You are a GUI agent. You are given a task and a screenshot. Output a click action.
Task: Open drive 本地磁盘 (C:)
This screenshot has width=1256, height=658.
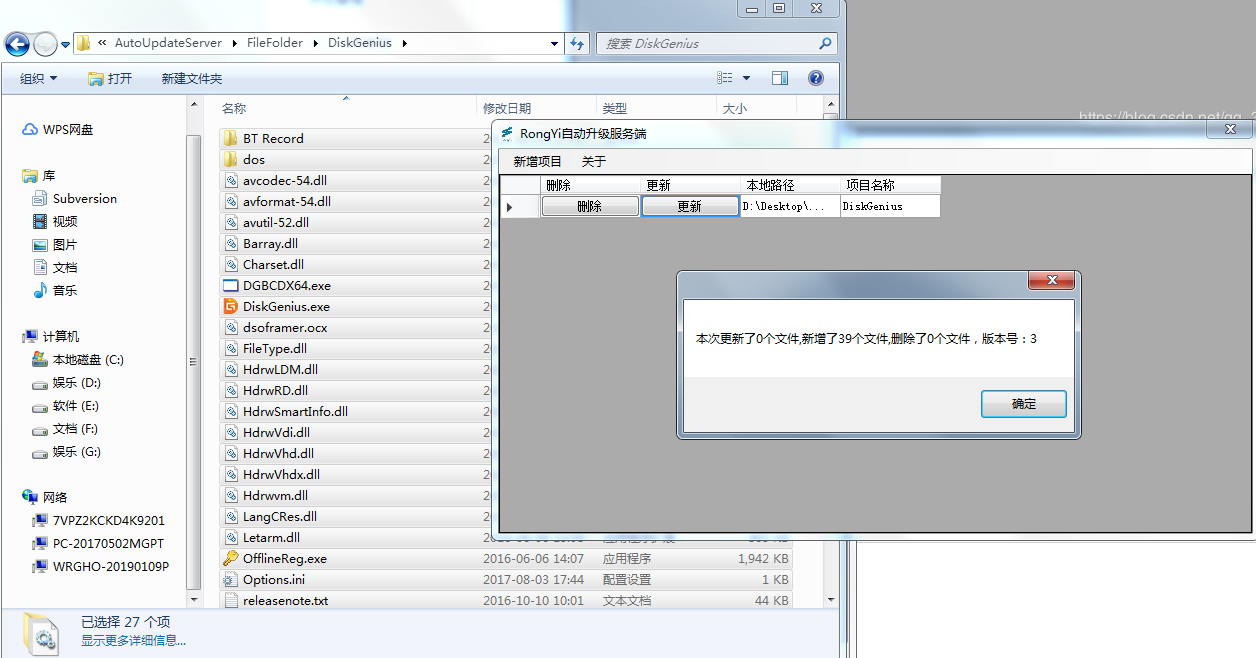click(78, 359)
